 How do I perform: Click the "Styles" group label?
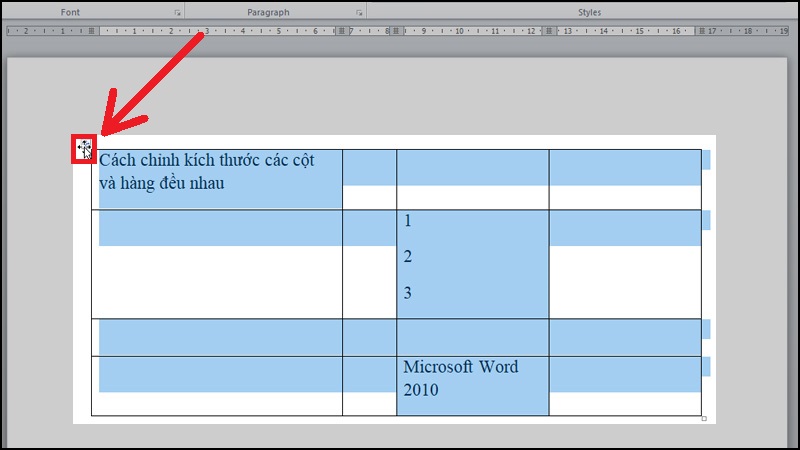[589, 12]
